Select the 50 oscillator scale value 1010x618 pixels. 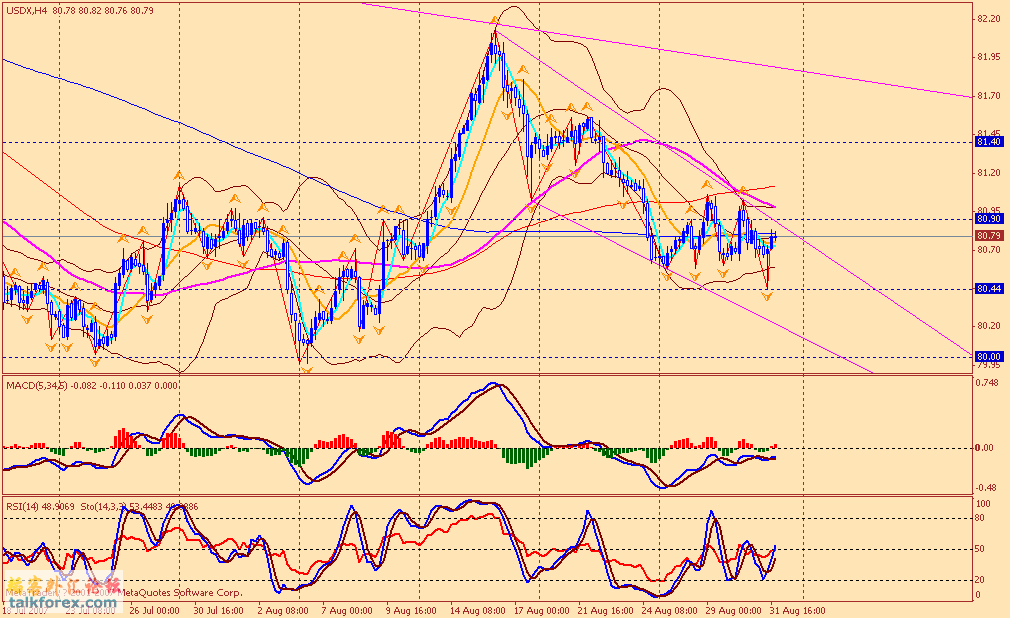981,549
